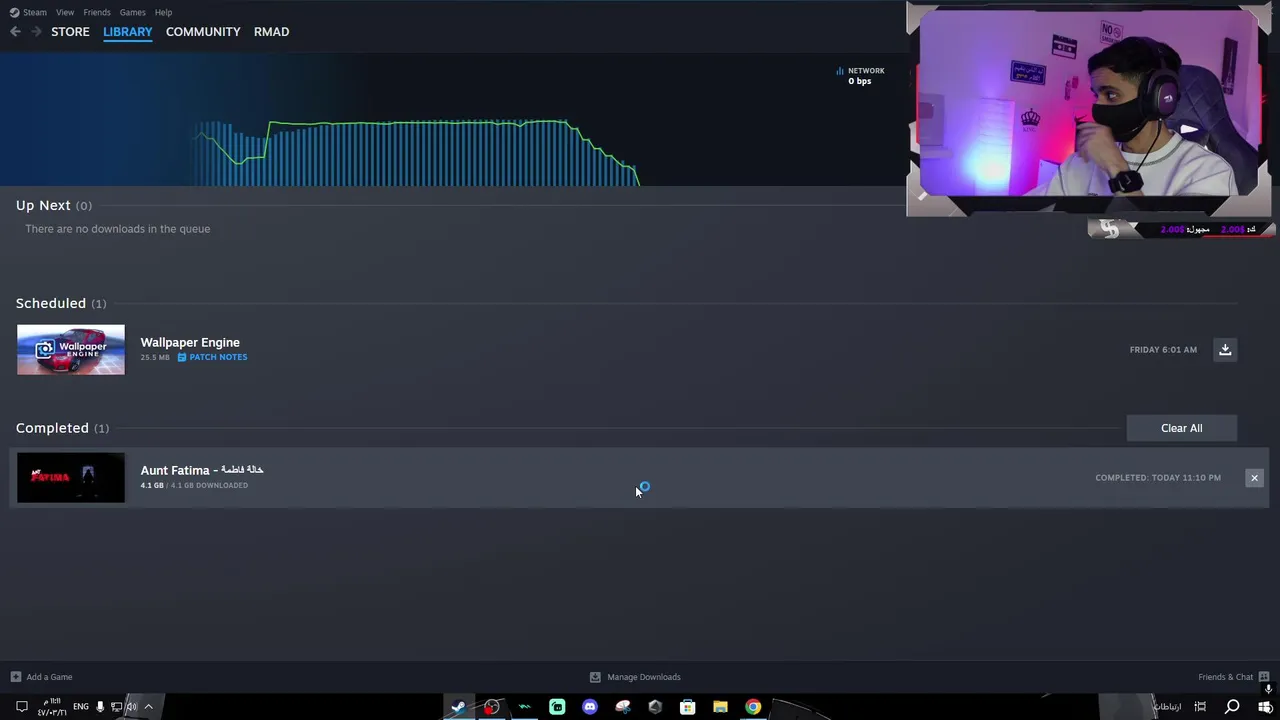Open Discord from the taskbar
Viewport: 1280px width, 720px height.
(x=590, y=707)
